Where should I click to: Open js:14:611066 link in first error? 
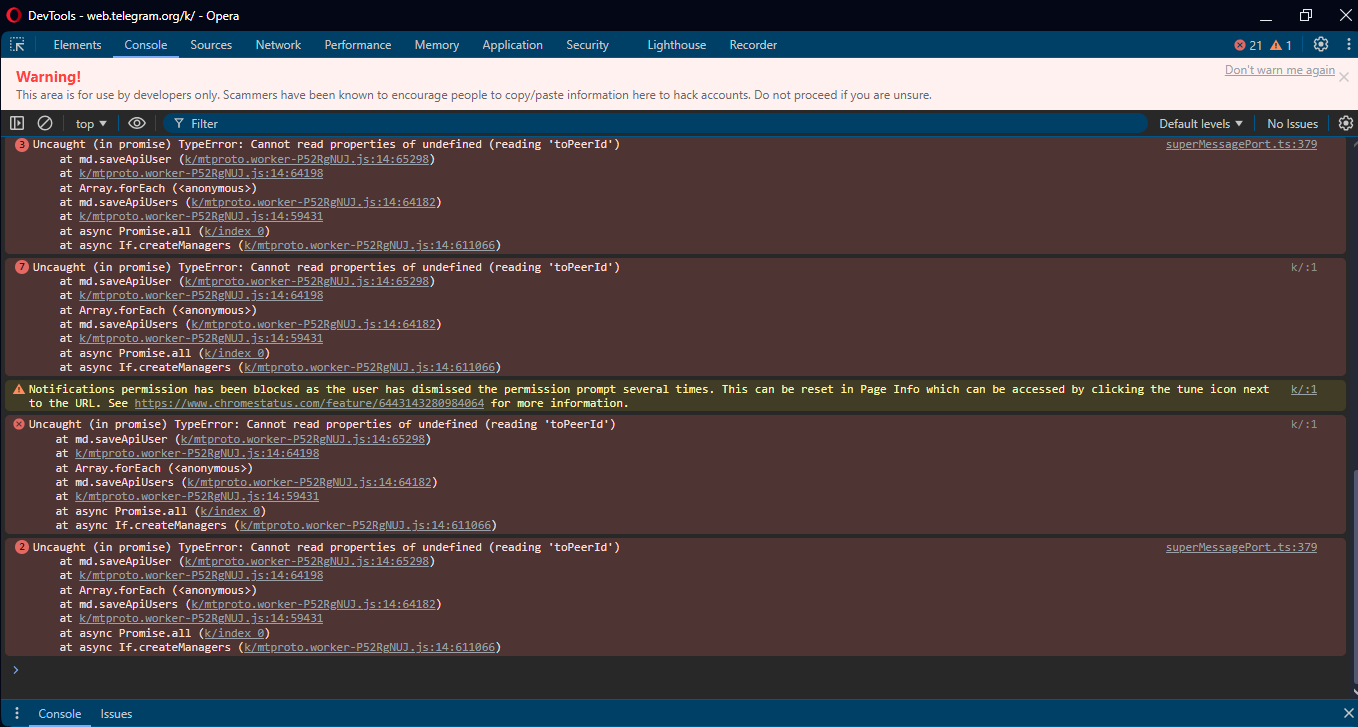[371, 245]
